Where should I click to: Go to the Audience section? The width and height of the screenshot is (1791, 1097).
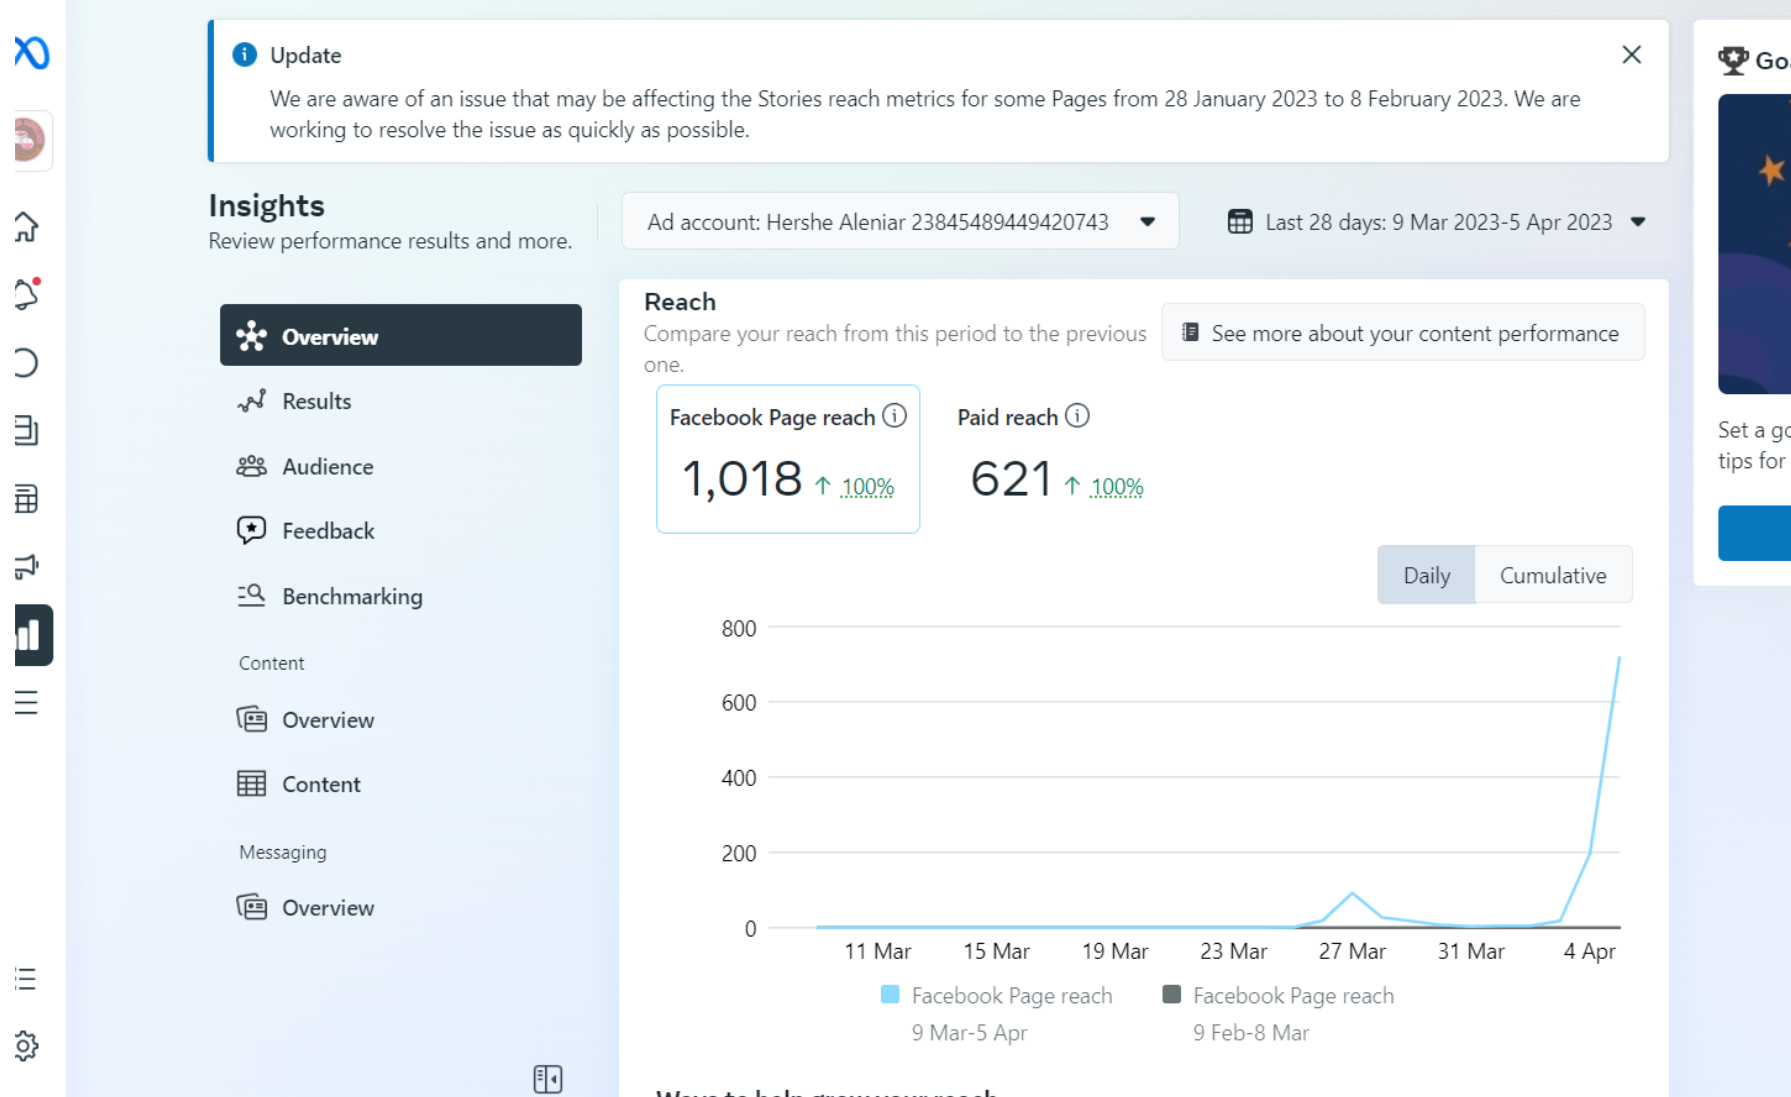point(327,467)
